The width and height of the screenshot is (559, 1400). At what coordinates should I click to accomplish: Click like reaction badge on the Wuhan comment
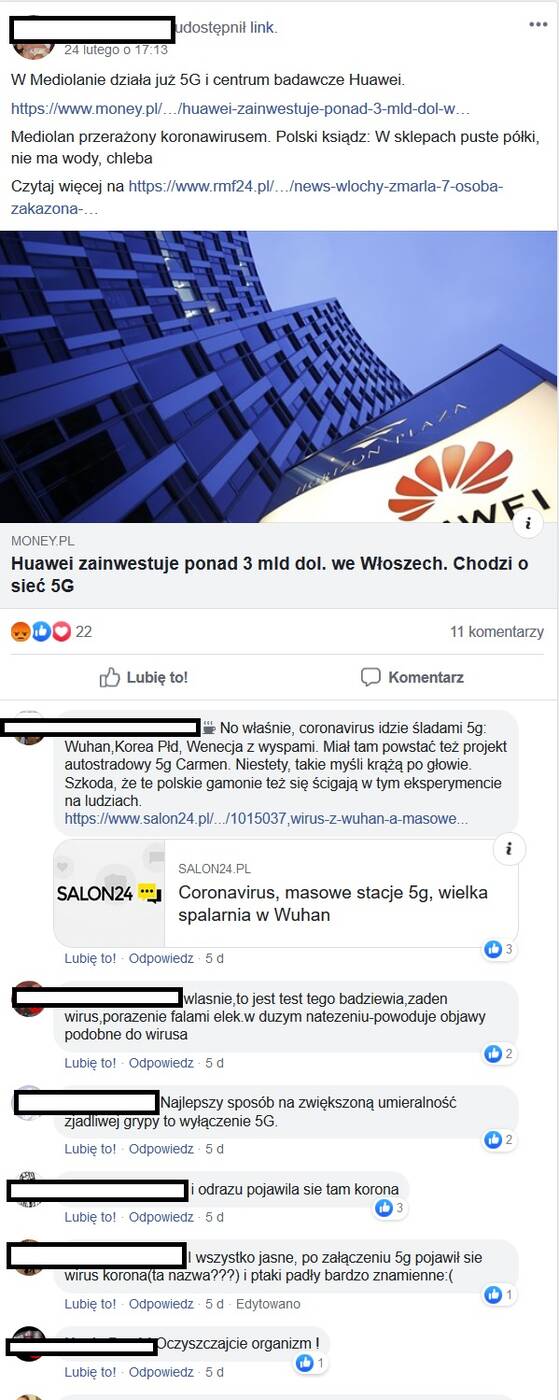(x=498, y=949)
